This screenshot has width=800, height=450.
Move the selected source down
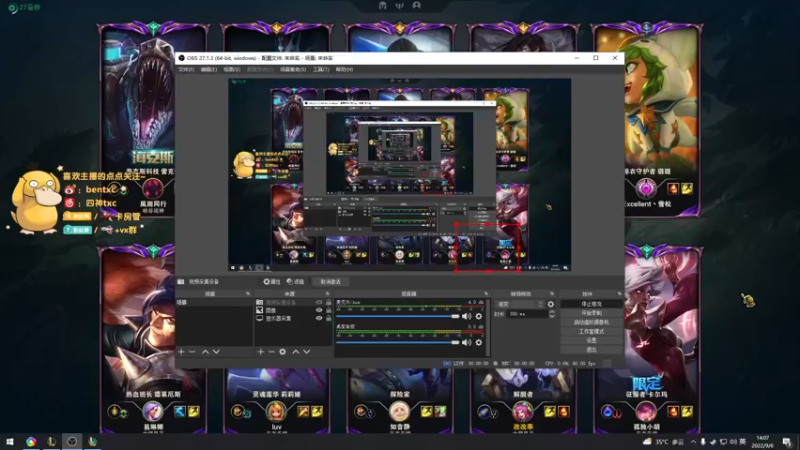pyautogui.click(x=307, y=352)
